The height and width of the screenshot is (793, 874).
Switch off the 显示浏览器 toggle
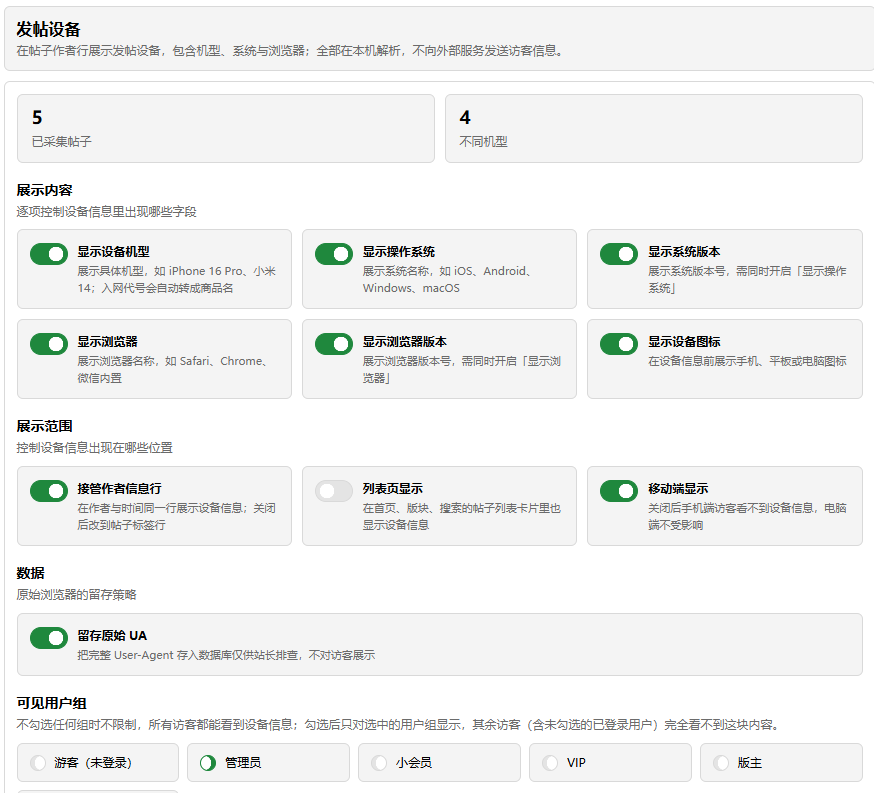point(49,344)
